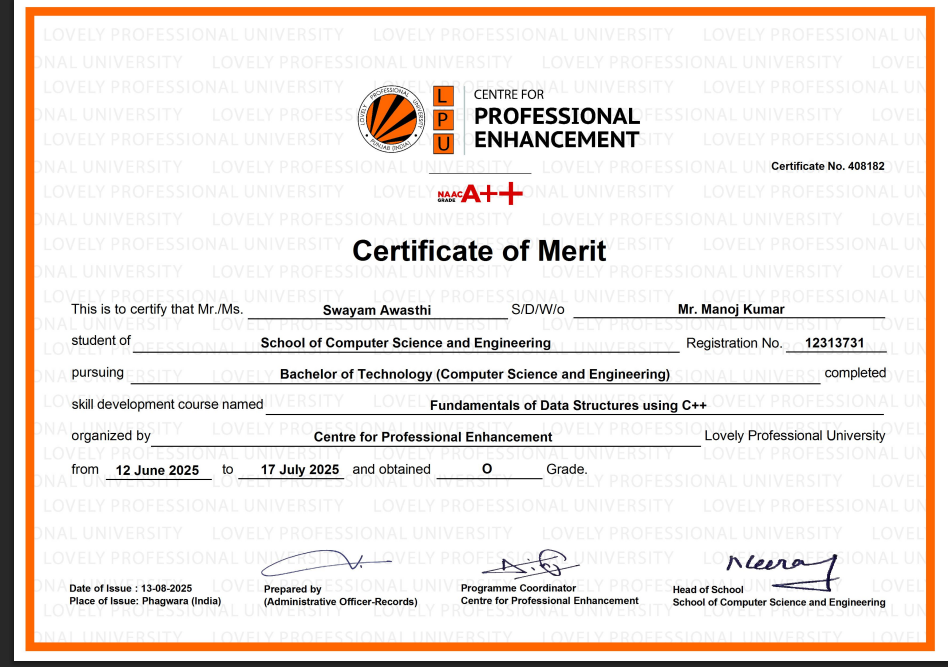948x667 pixels.
Task: Select the student name 'Swayam Awasthi'
Action: (x=377, y=310)
